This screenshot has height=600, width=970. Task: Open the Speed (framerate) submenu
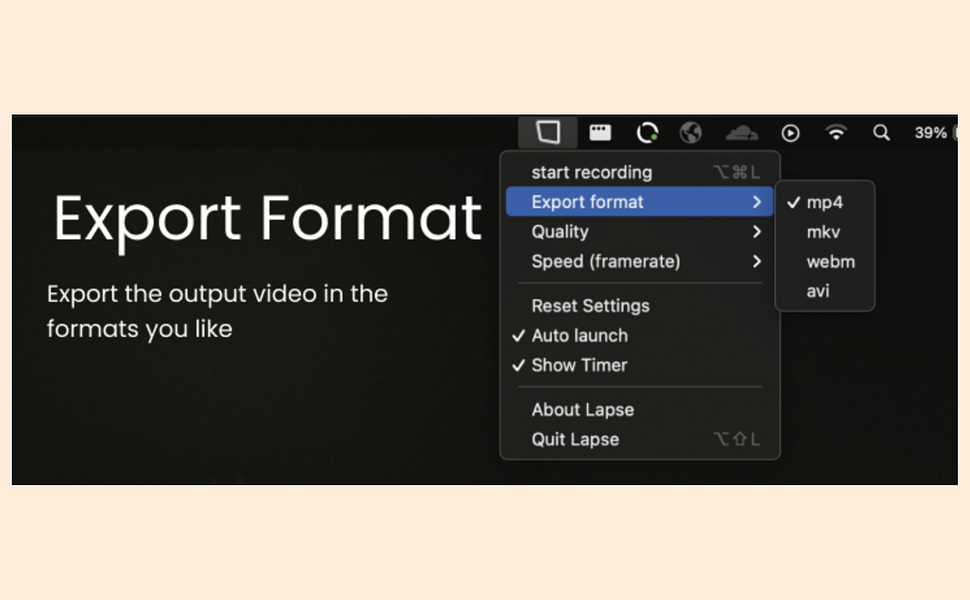point(640,261)
